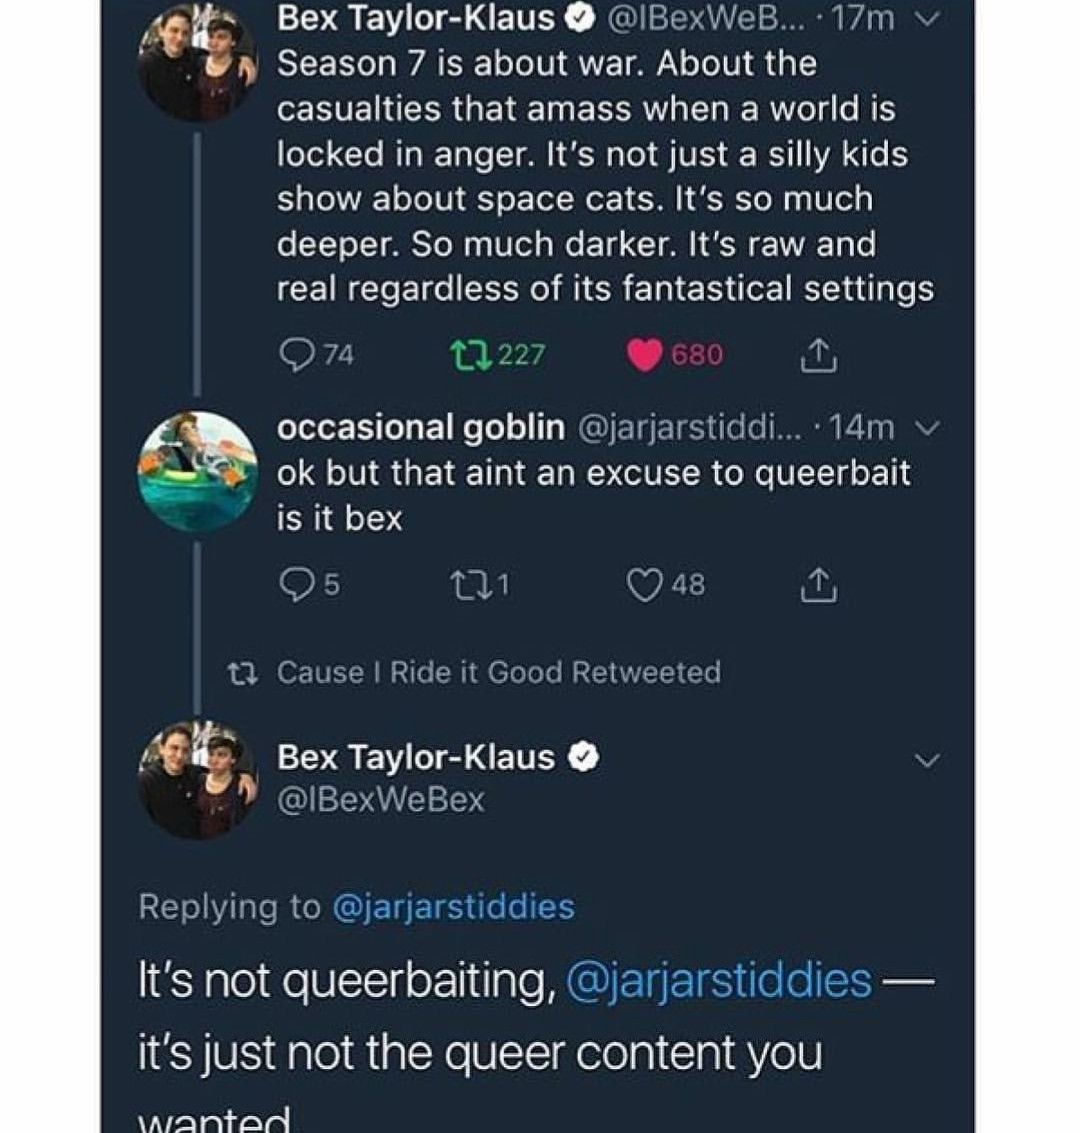
Task: Retweet occasional goblin's tweet
Action: coord(466,583)
